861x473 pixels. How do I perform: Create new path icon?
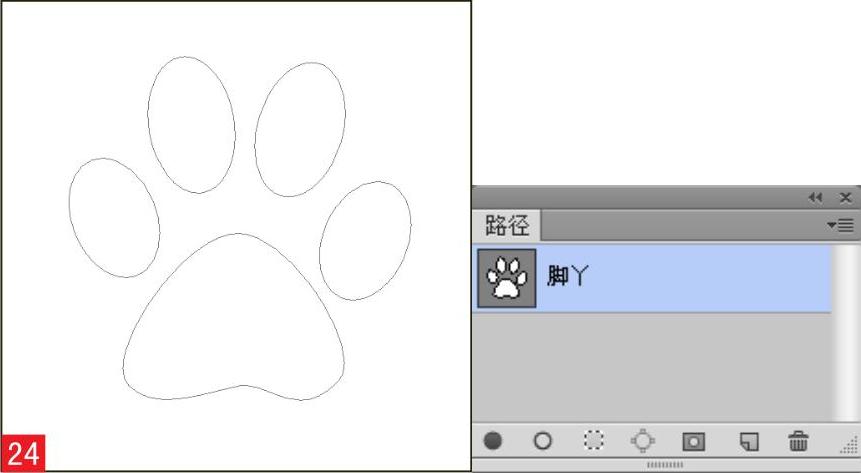[x=749, y=441]
